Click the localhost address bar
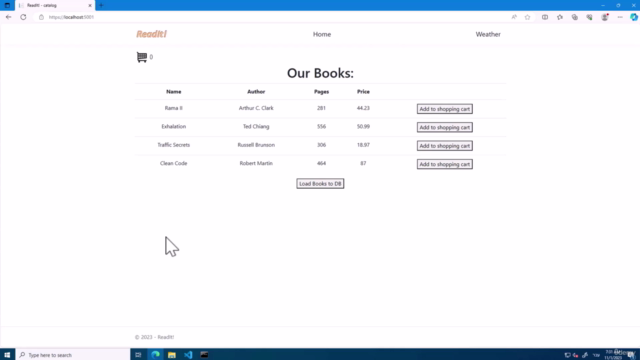This screenshot has height=360, width=640. point(269,17)
